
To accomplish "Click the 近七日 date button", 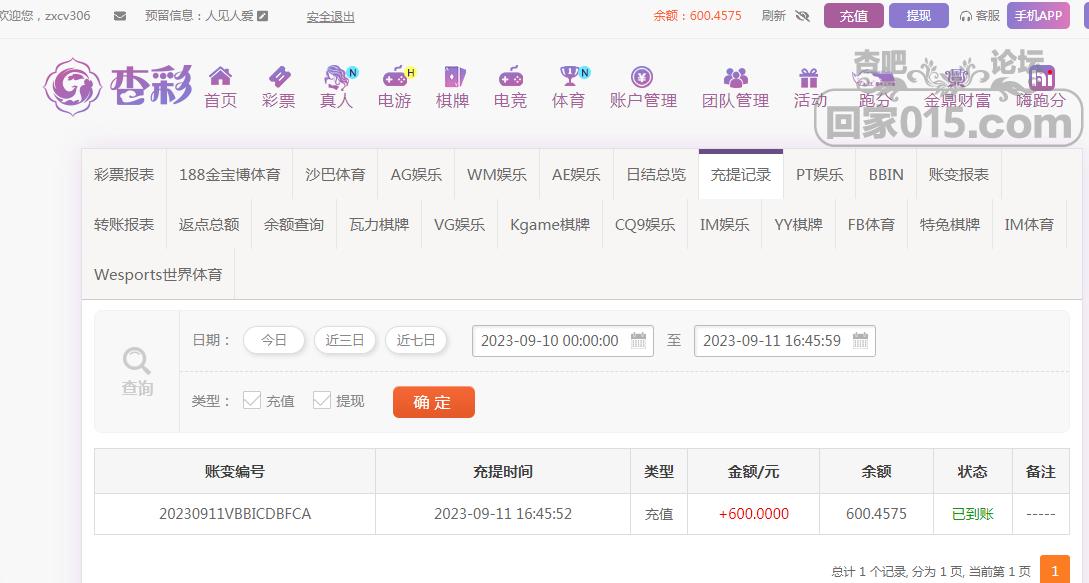I will (x=415, y=340).
